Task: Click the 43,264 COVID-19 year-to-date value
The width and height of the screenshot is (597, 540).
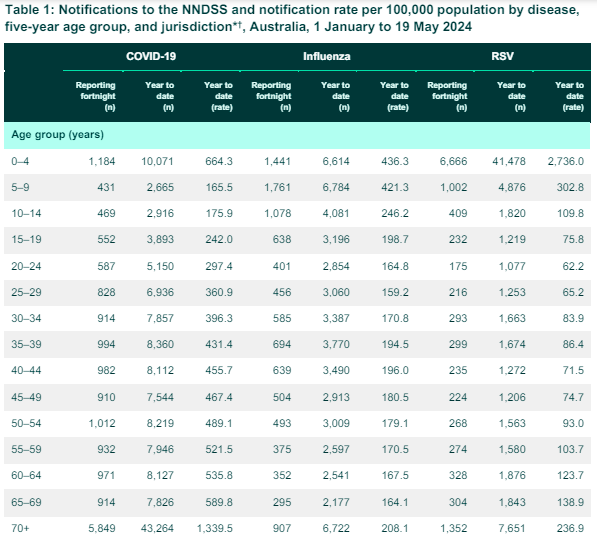Action: (x=157, y=528)
